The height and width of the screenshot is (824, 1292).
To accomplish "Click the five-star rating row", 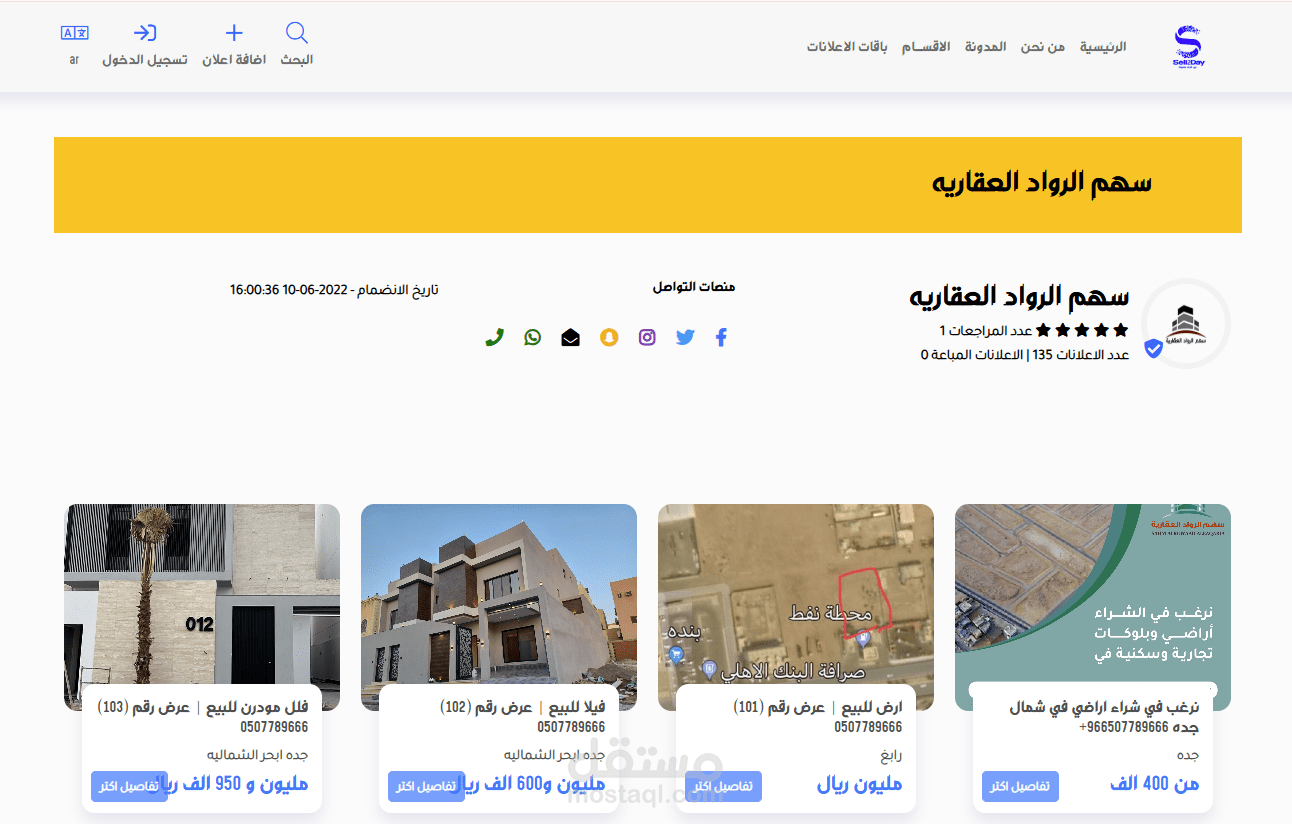I will click(1082, 330).
